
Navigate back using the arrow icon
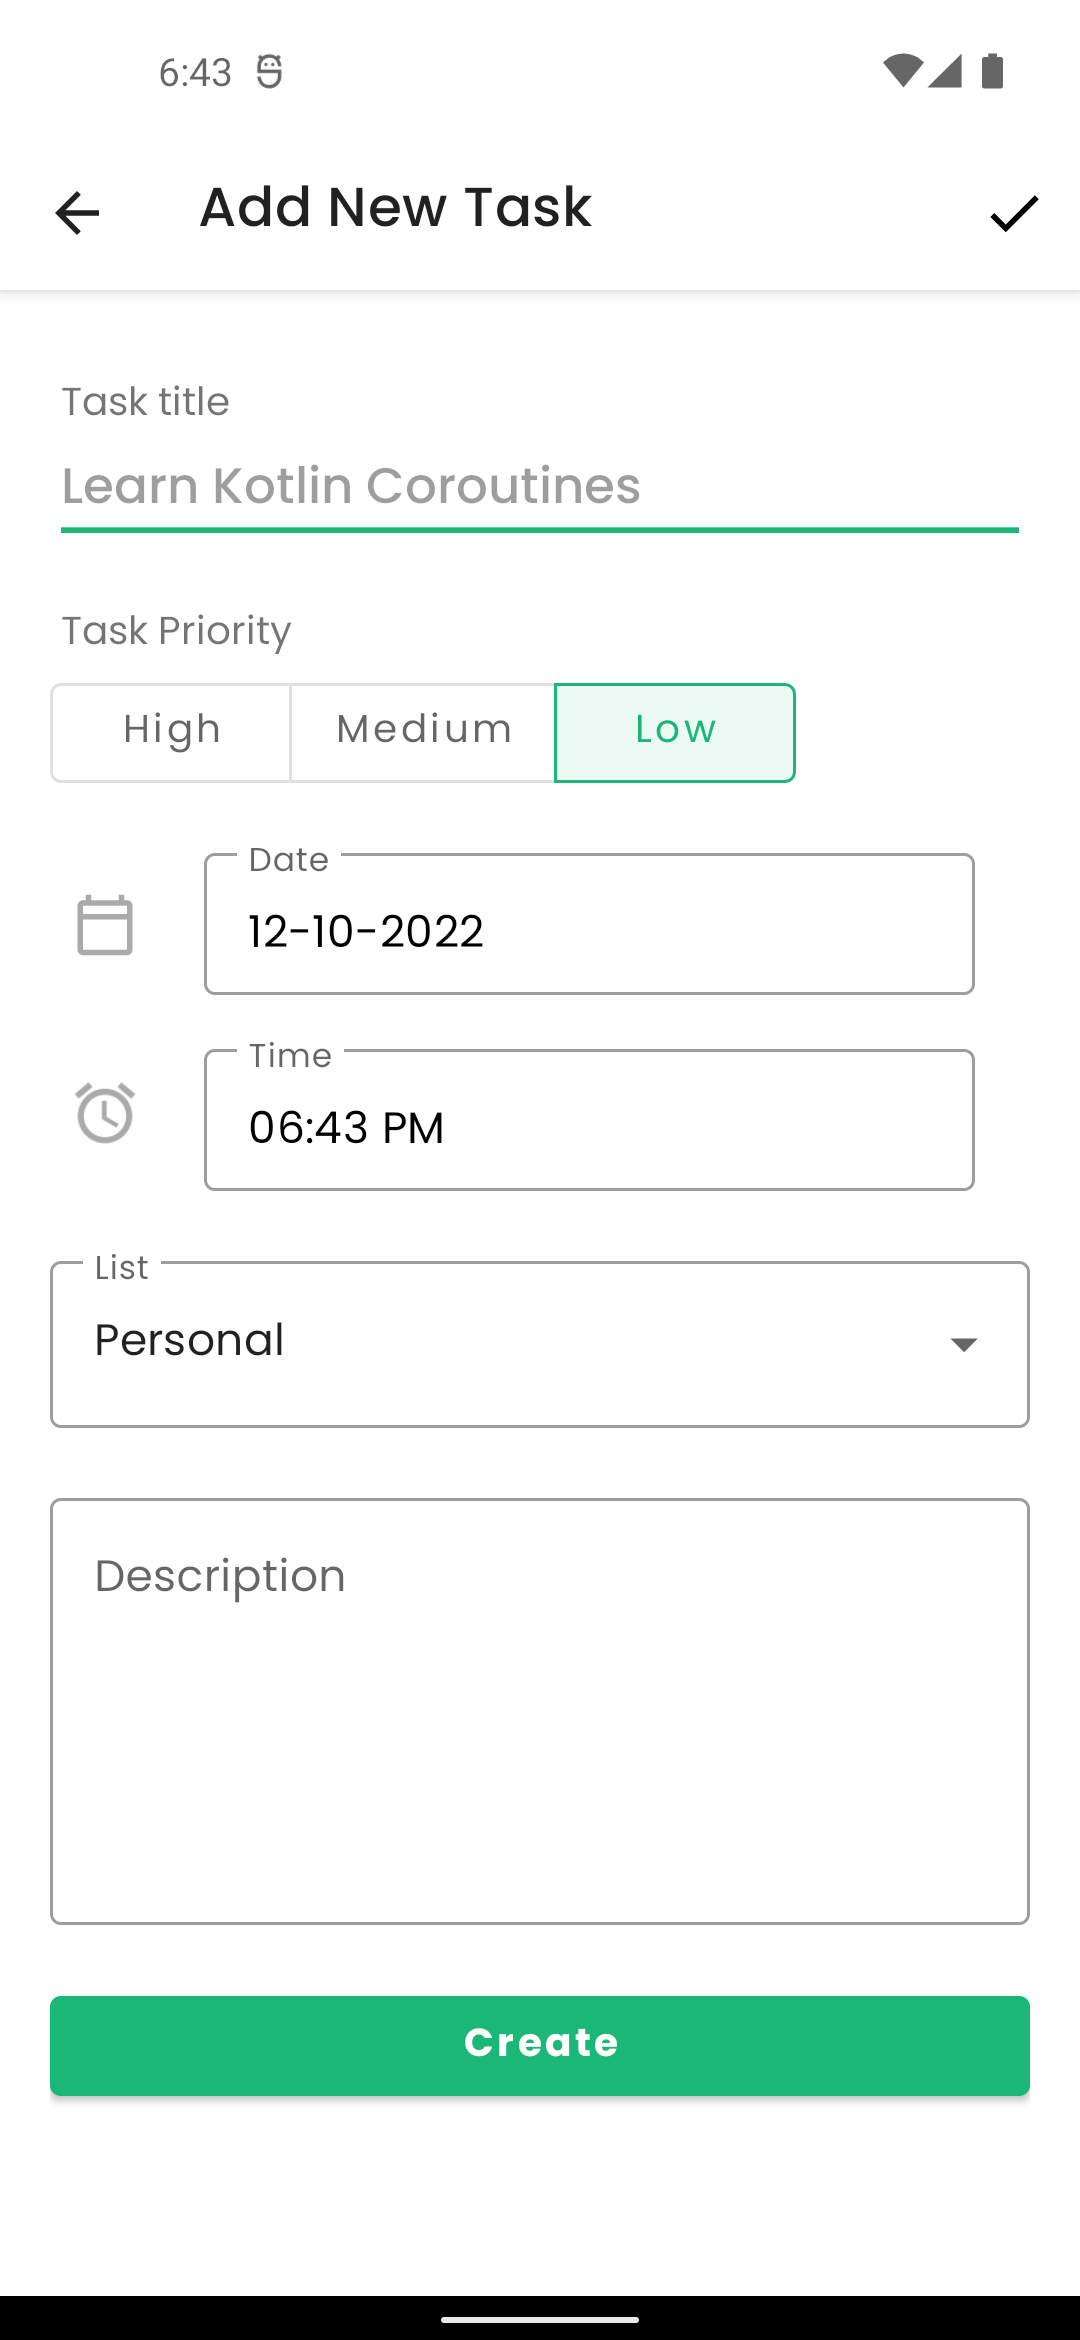76,212
